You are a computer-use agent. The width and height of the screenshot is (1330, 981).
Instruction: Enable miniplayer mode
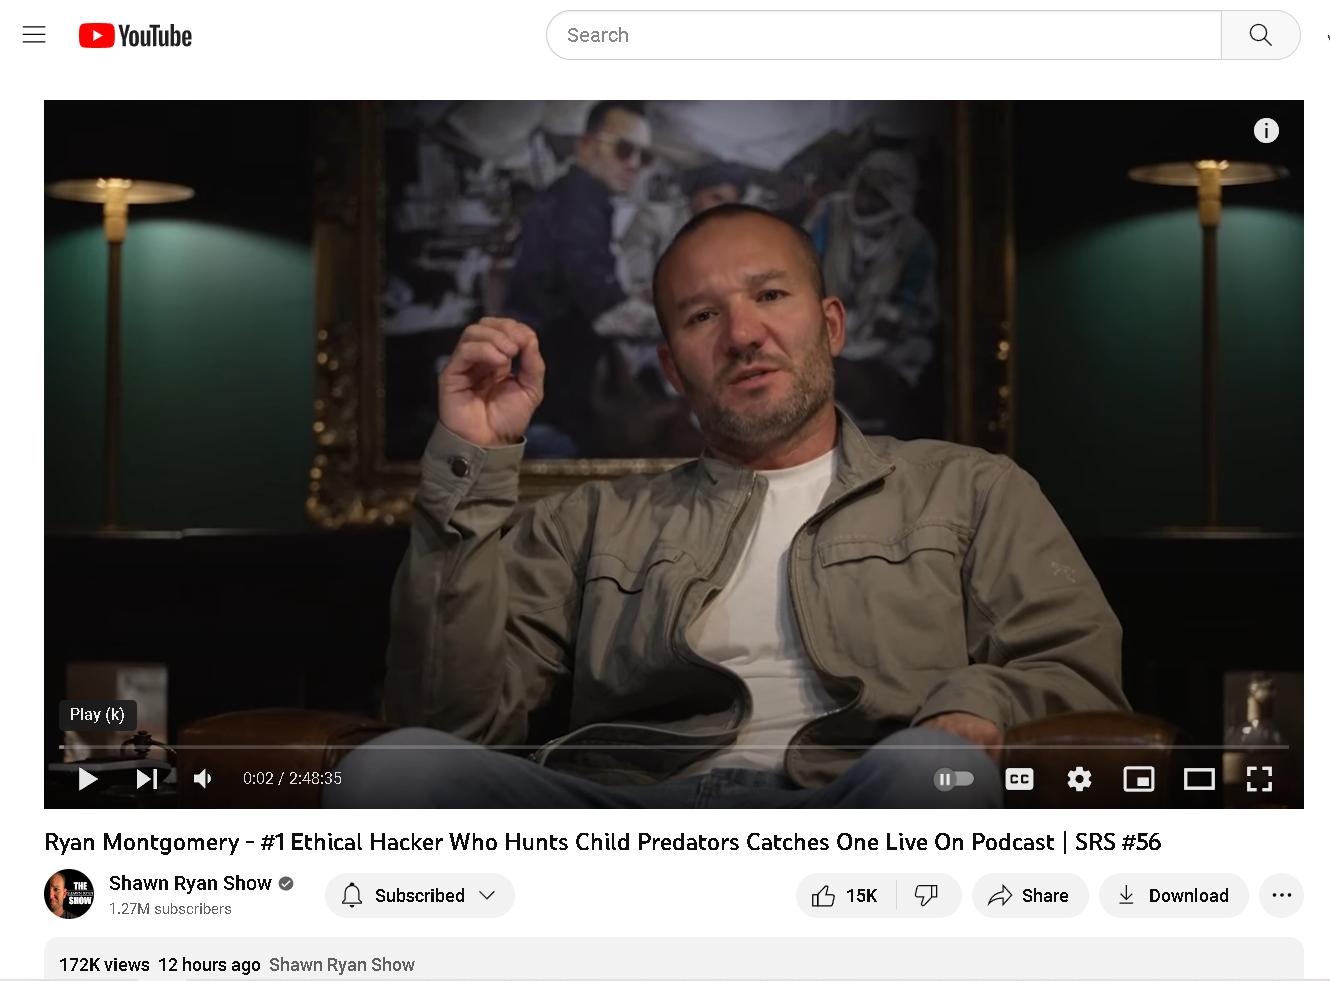(1139, 779)
